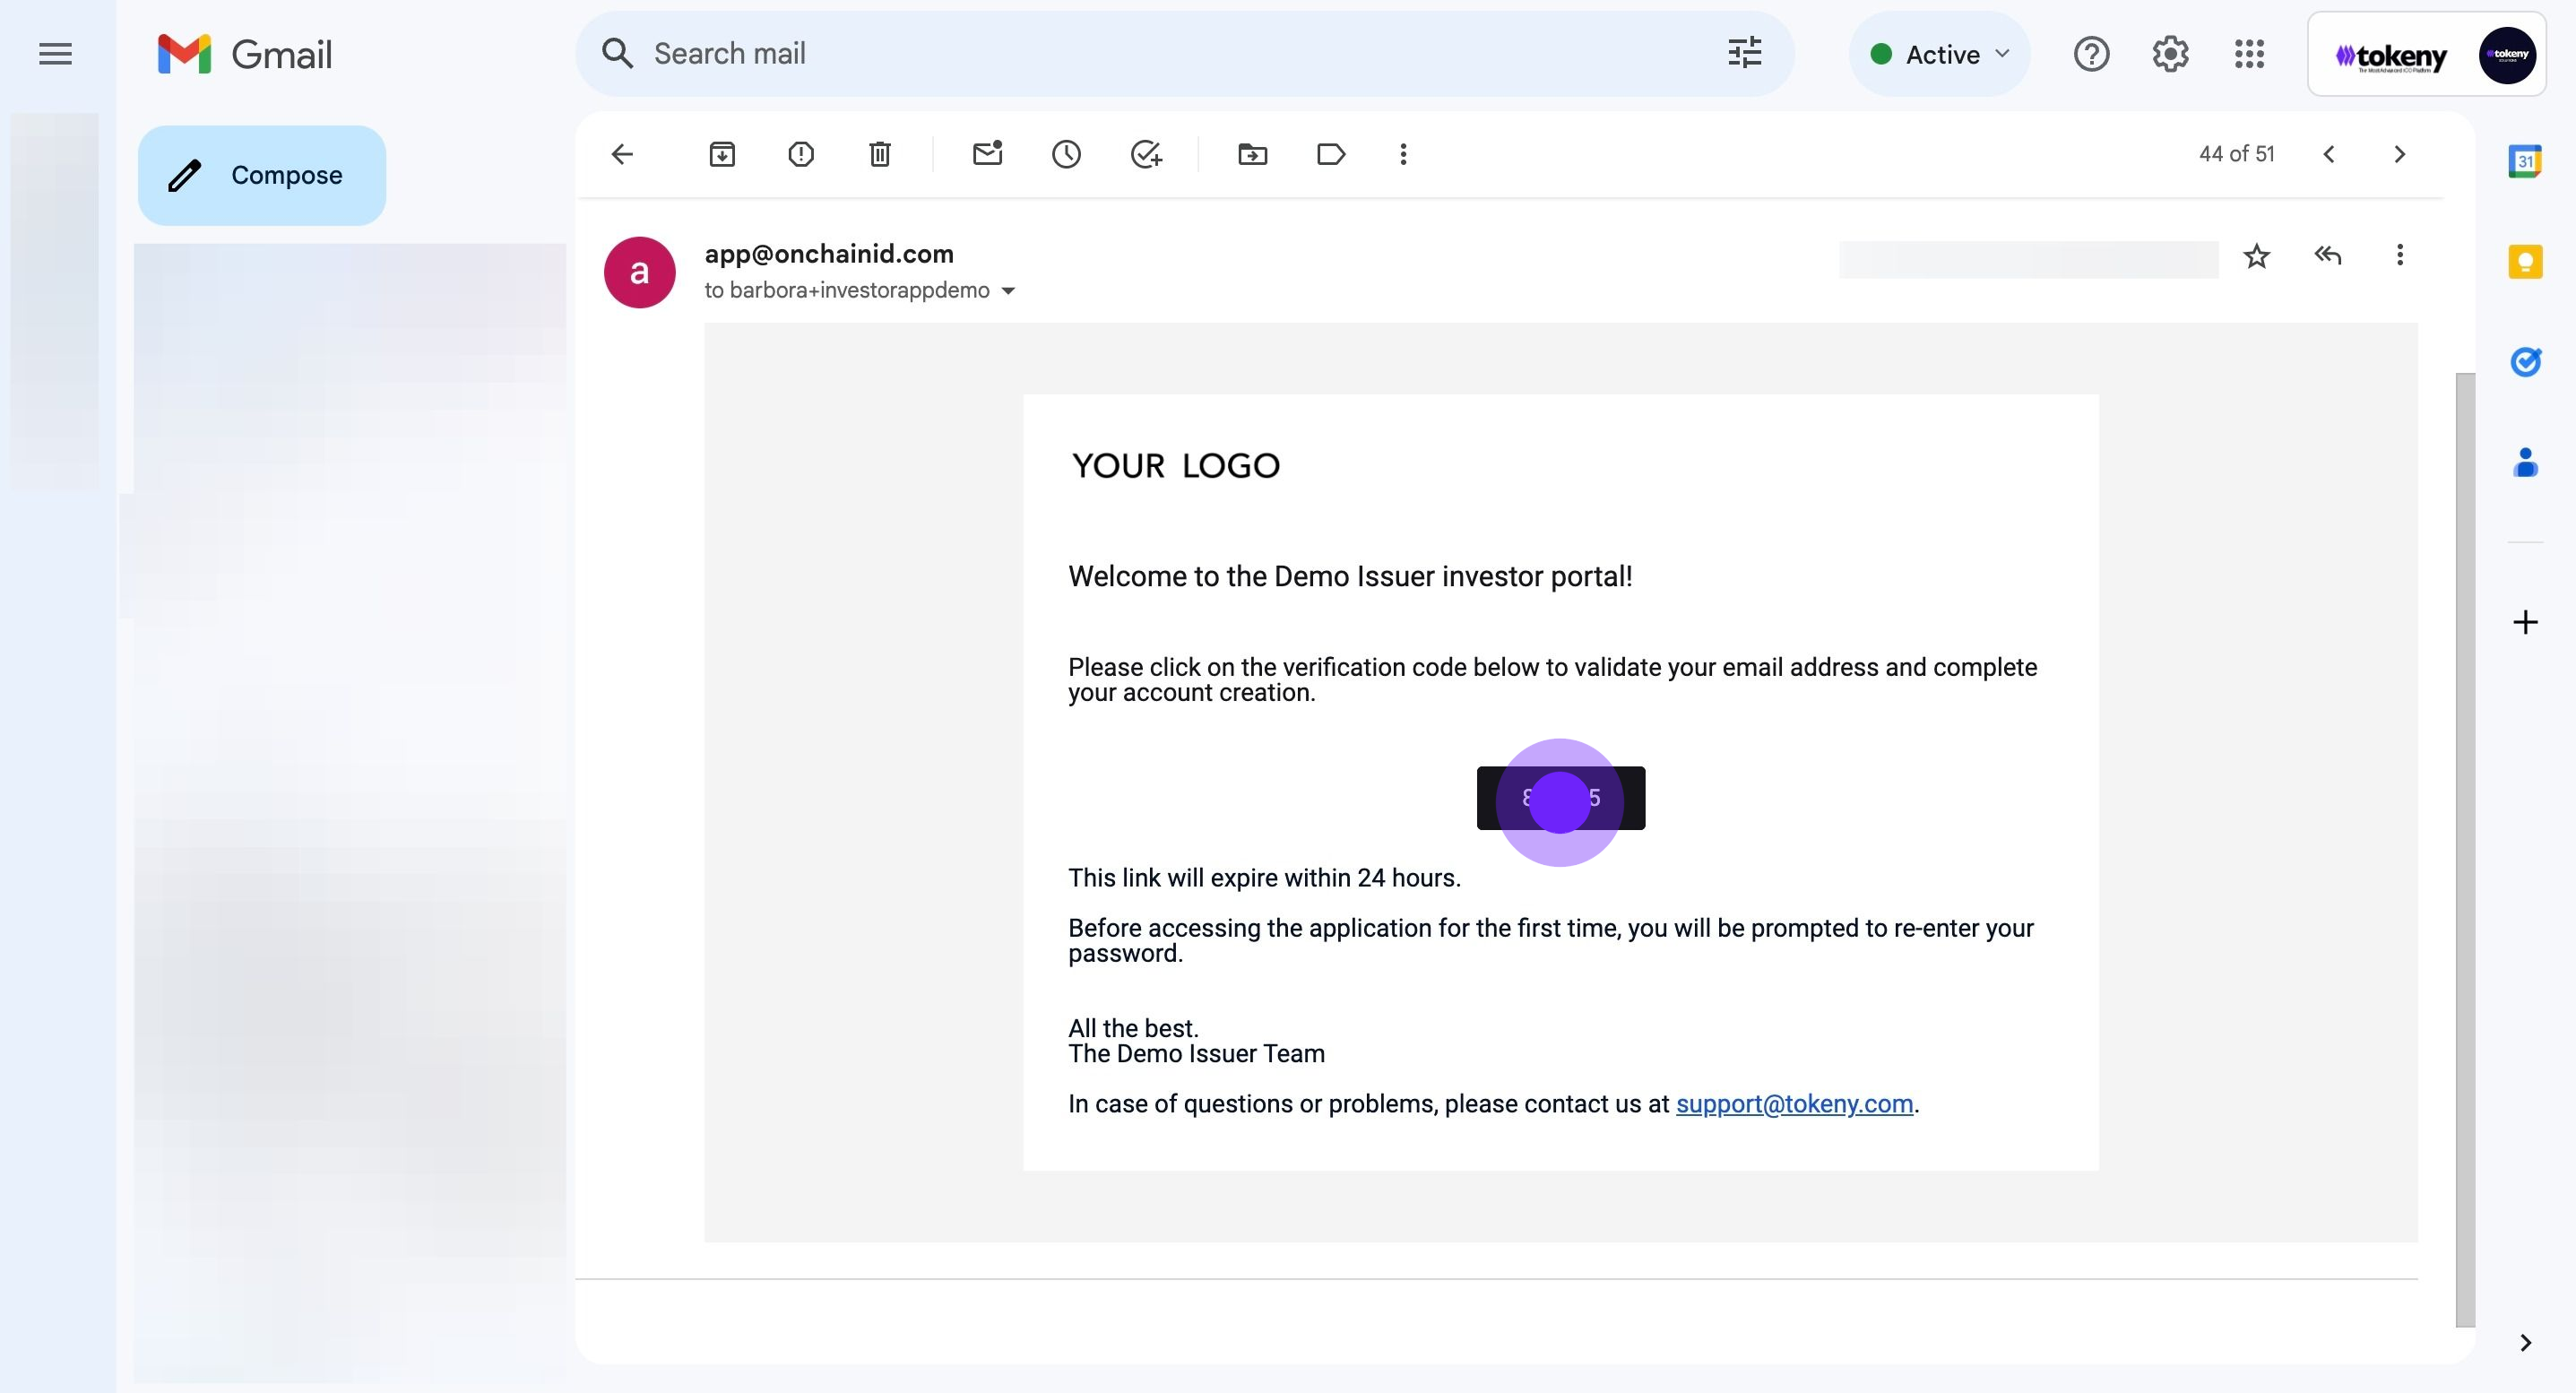Open the Active status dropdown
The height and width of the screenshot is (1393, 2576).
(x=1939, y=54)
